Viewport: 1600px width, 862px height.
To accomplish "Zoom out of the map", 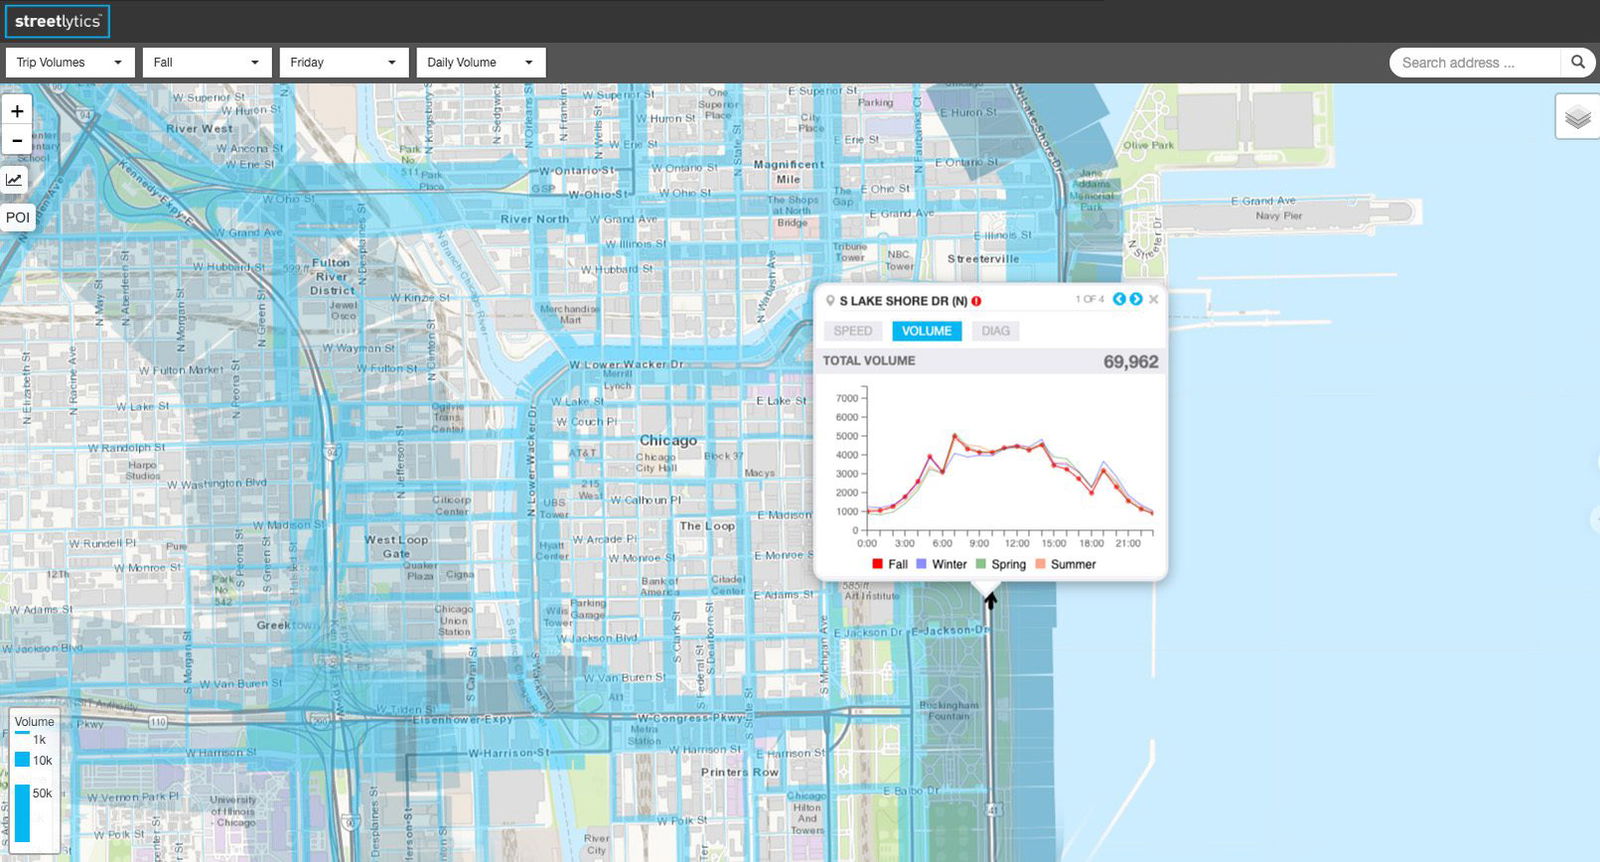I will 17,141.
